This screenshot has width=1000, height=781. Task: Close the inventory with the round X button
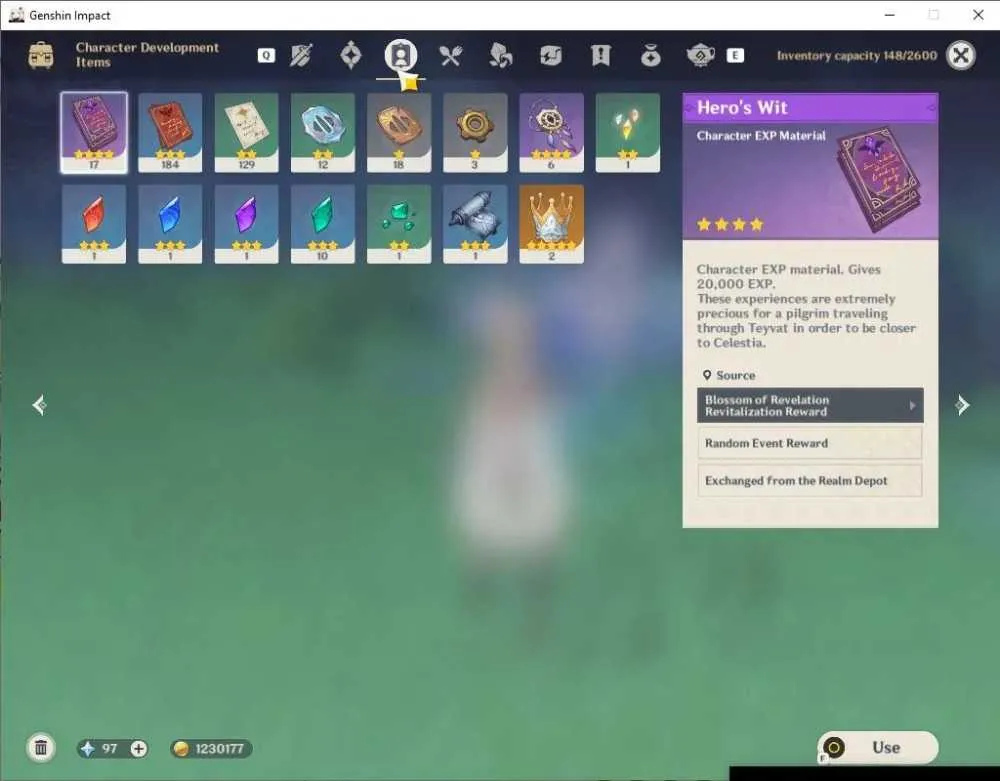pos(960,55)
